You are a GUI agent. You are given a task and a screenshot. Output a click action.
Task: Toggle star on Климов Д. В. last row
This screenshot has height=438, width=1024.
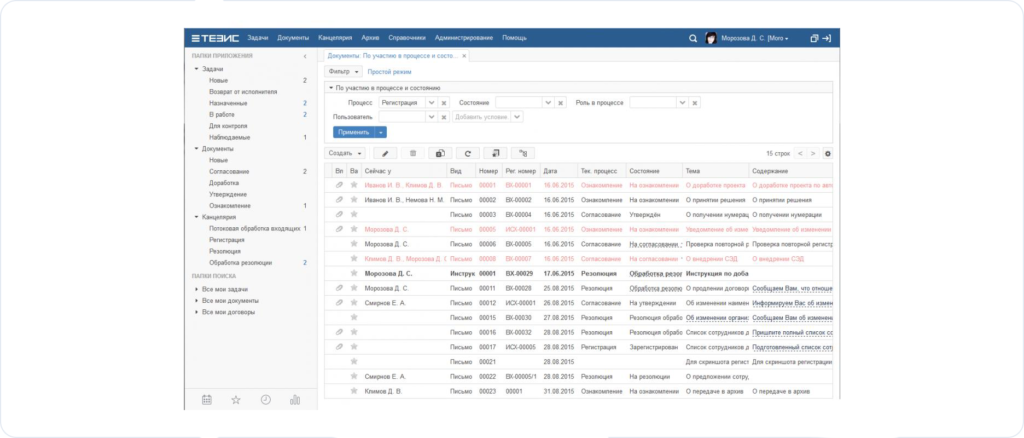[x=354, y=391]
